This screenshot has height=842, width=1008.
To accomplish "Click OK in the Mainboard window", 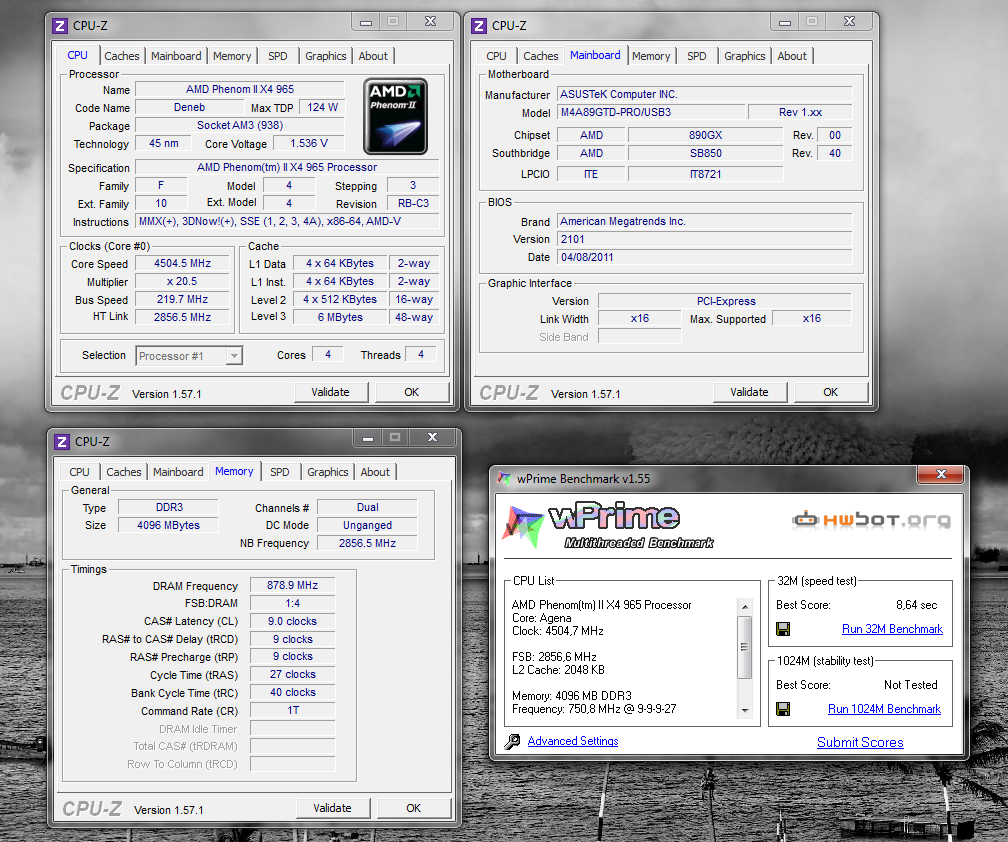I will tap(831, 392).
